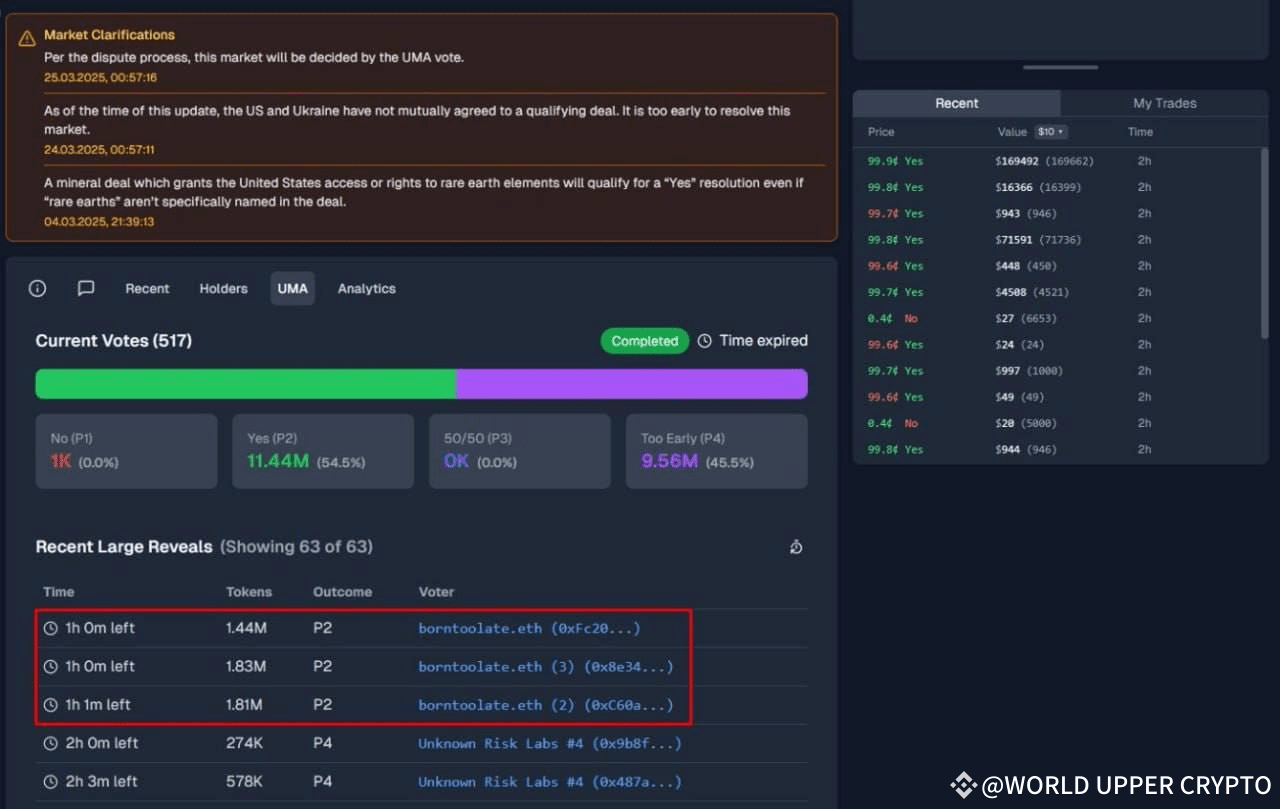
Task: Open the Analytics tab
Action: click(366, 288)
